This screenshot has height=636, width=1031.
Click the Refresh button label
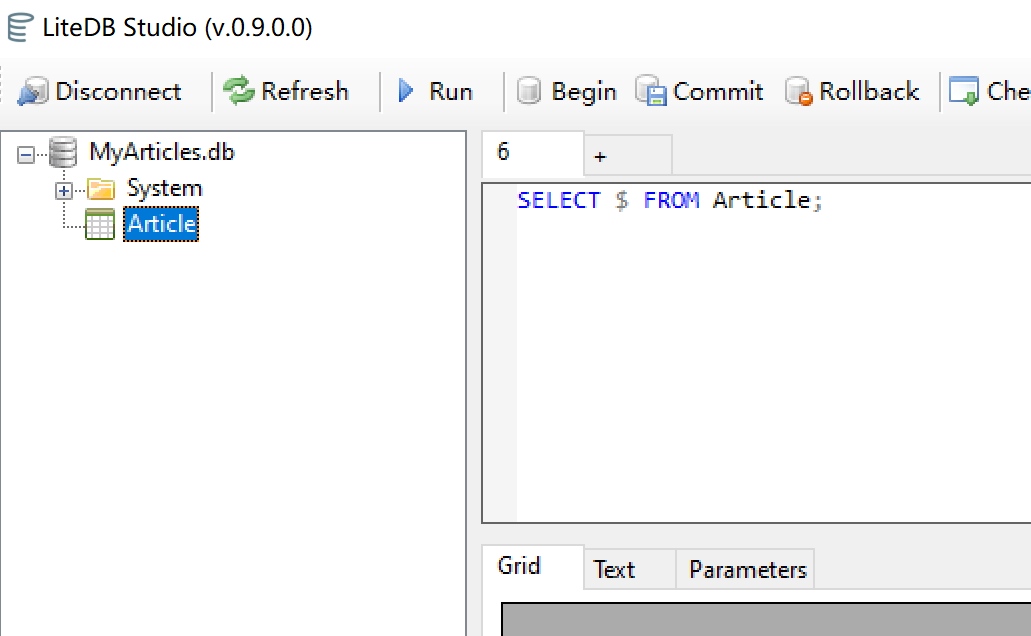(305, 91)
